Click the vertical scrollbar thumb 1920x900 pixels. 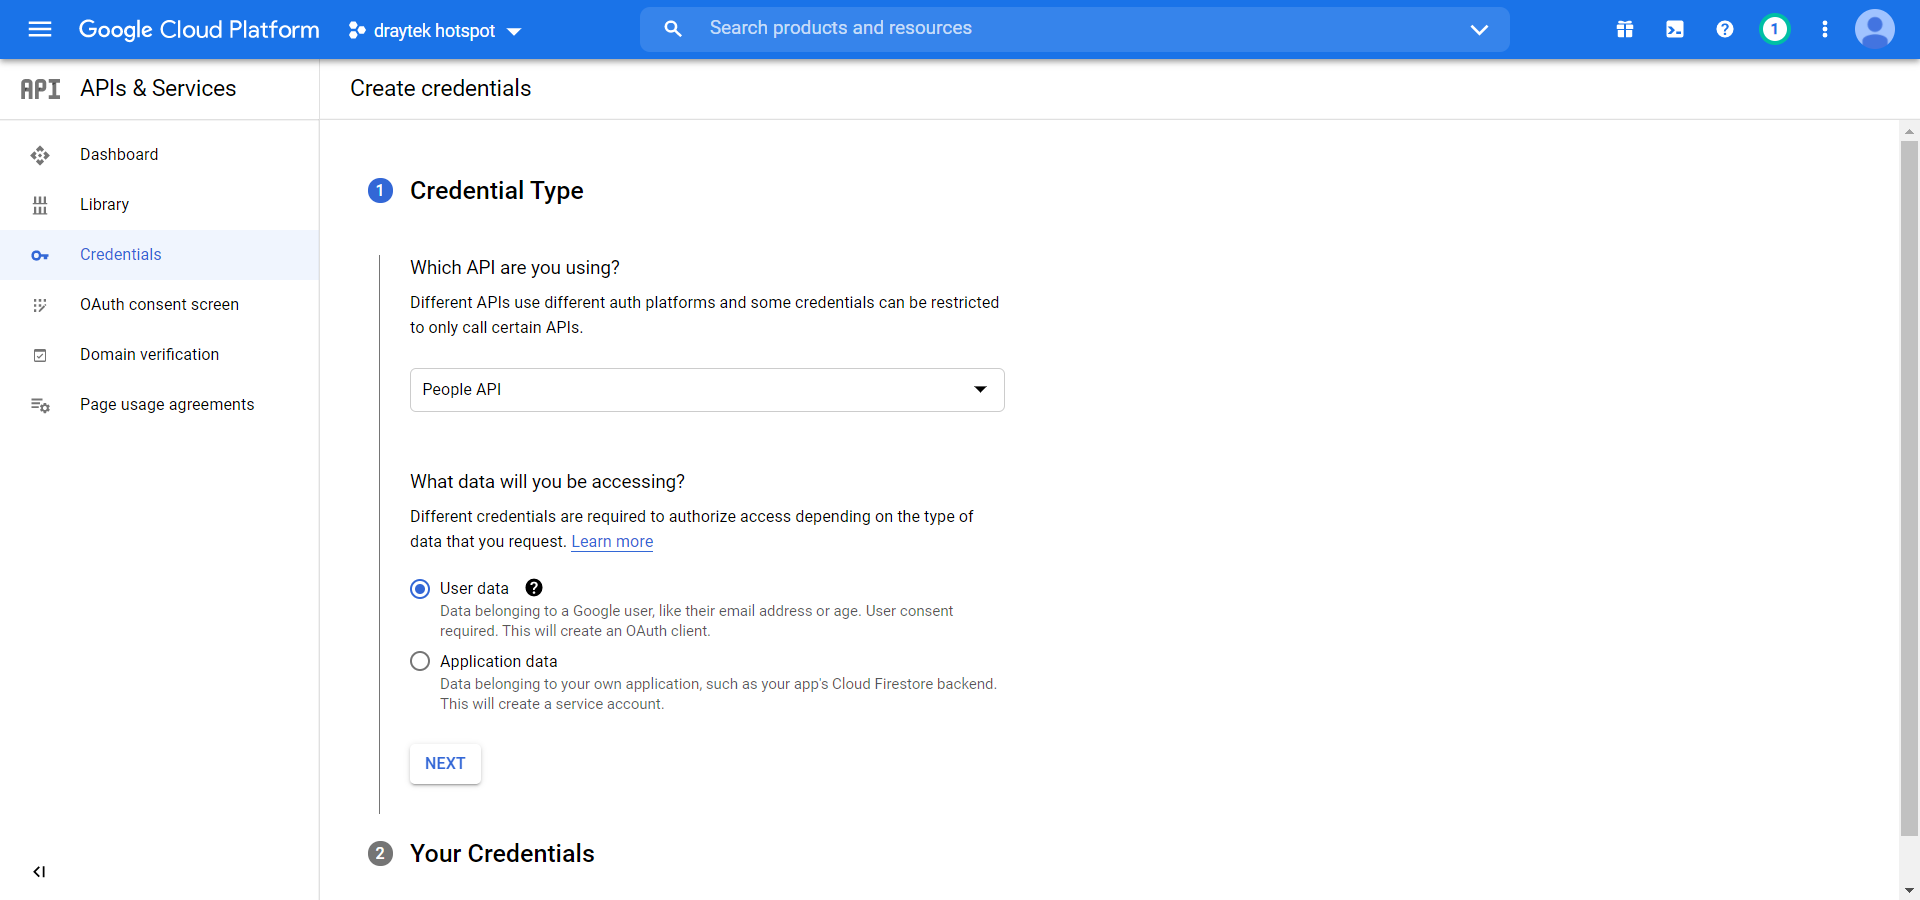coord(1909,488)
